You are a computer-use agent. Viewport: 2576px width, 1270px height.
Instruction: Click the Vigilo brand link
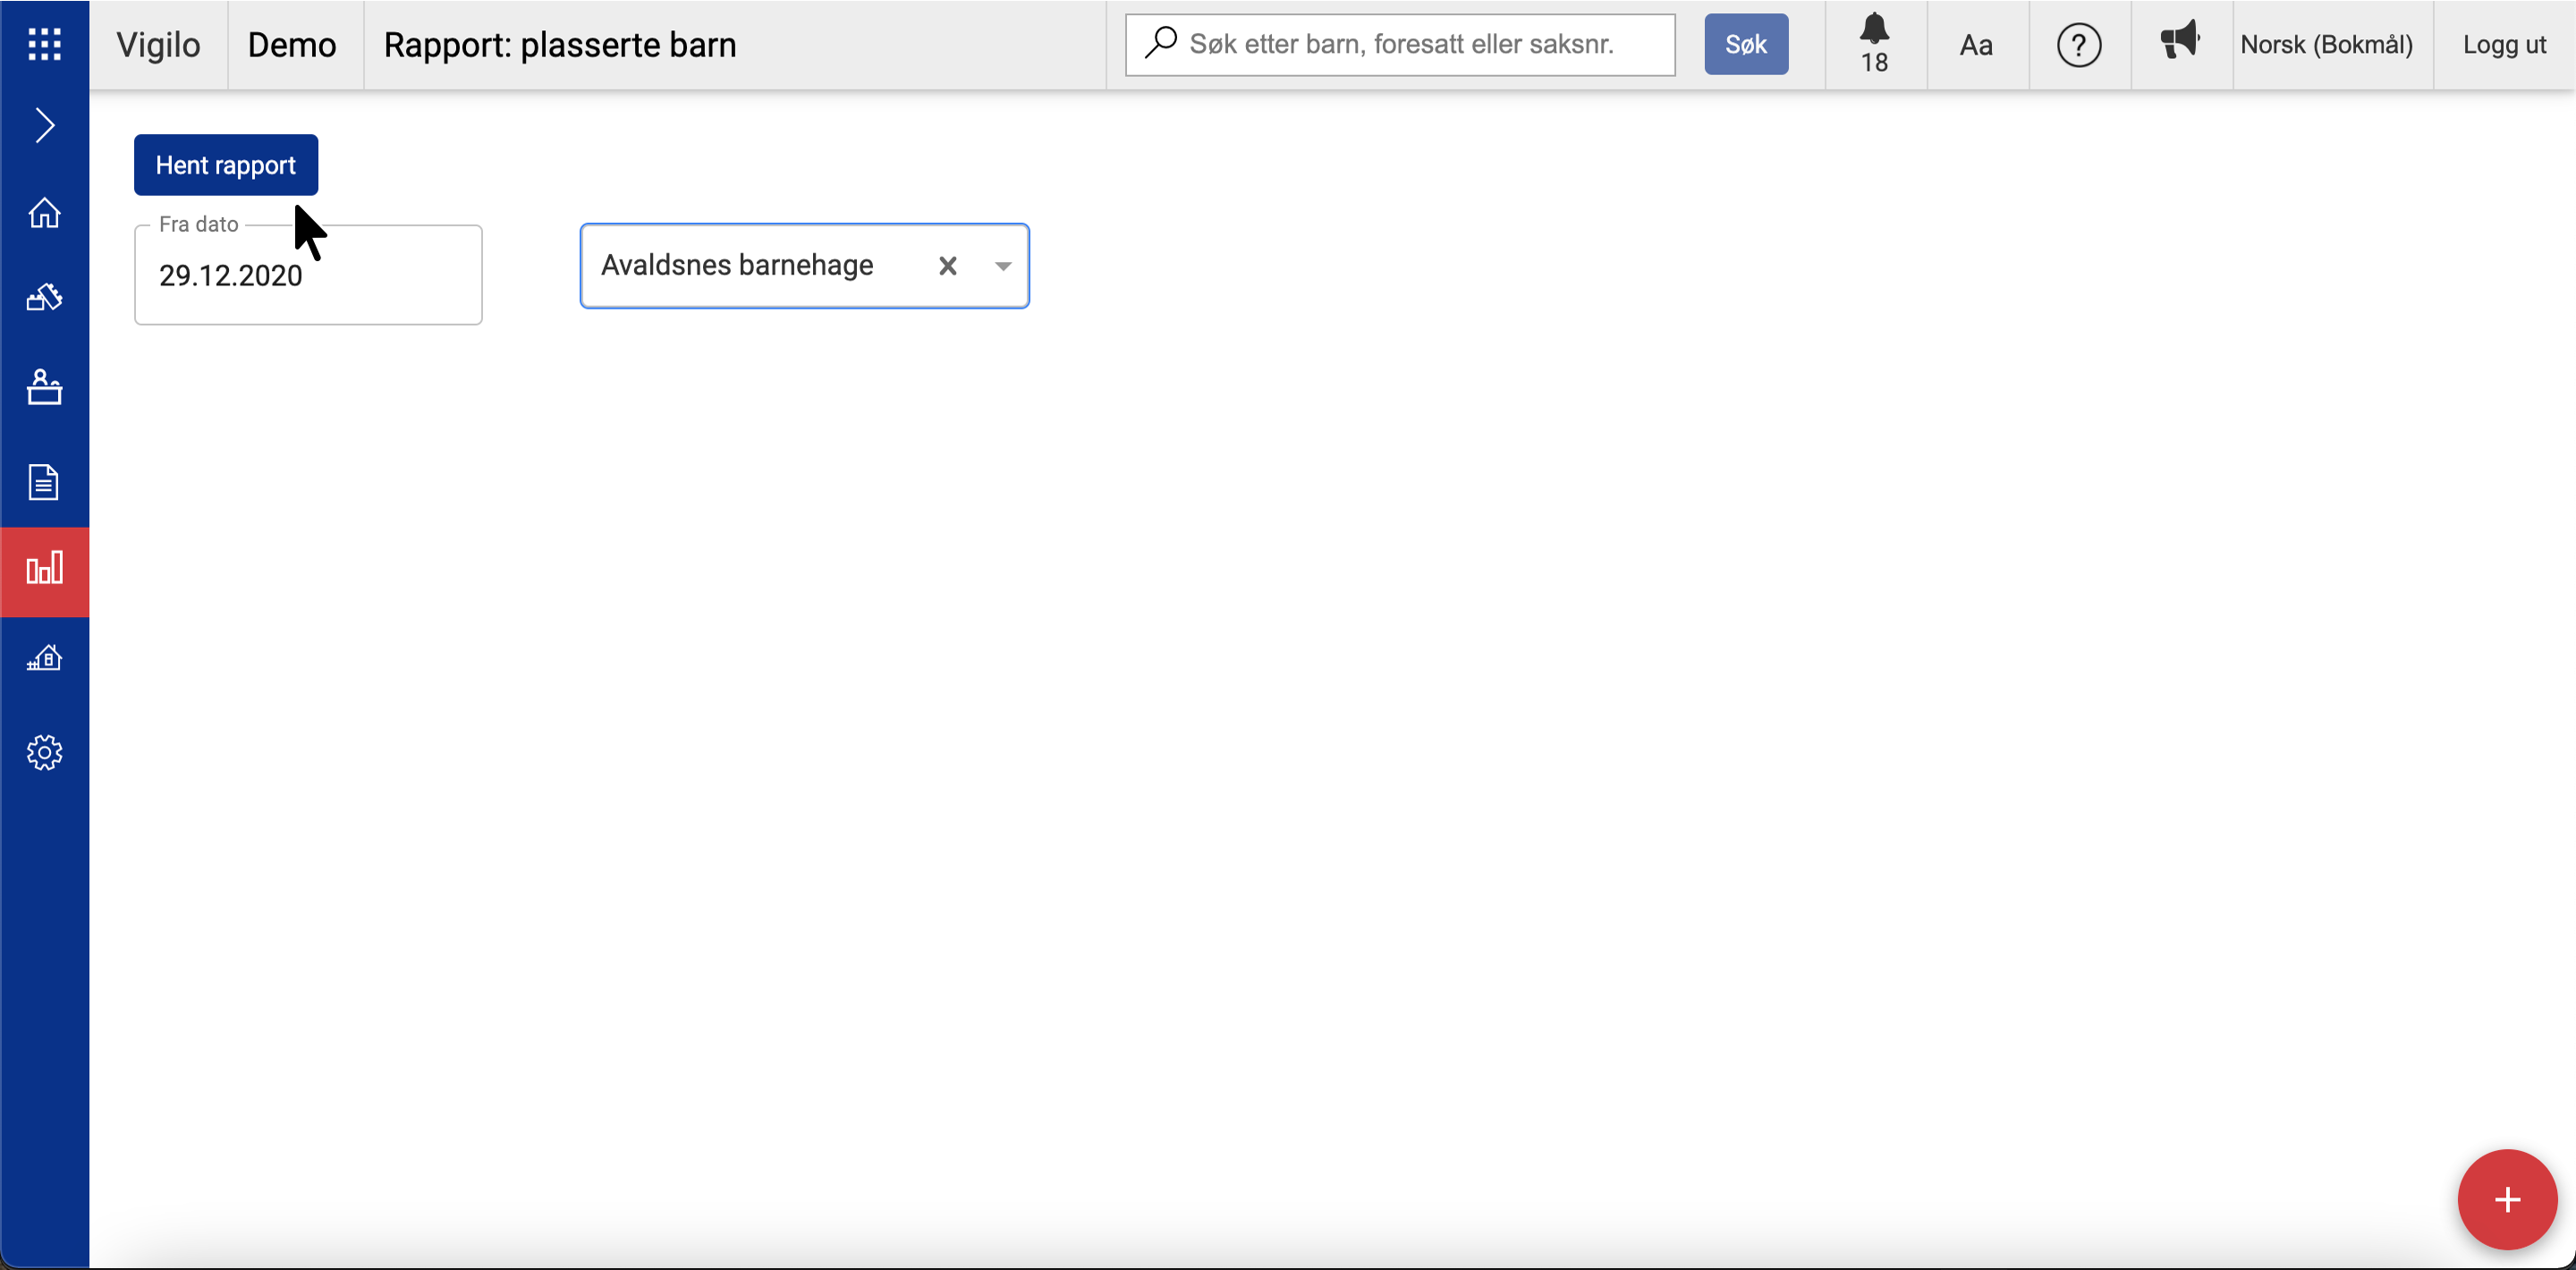[158, 45]
